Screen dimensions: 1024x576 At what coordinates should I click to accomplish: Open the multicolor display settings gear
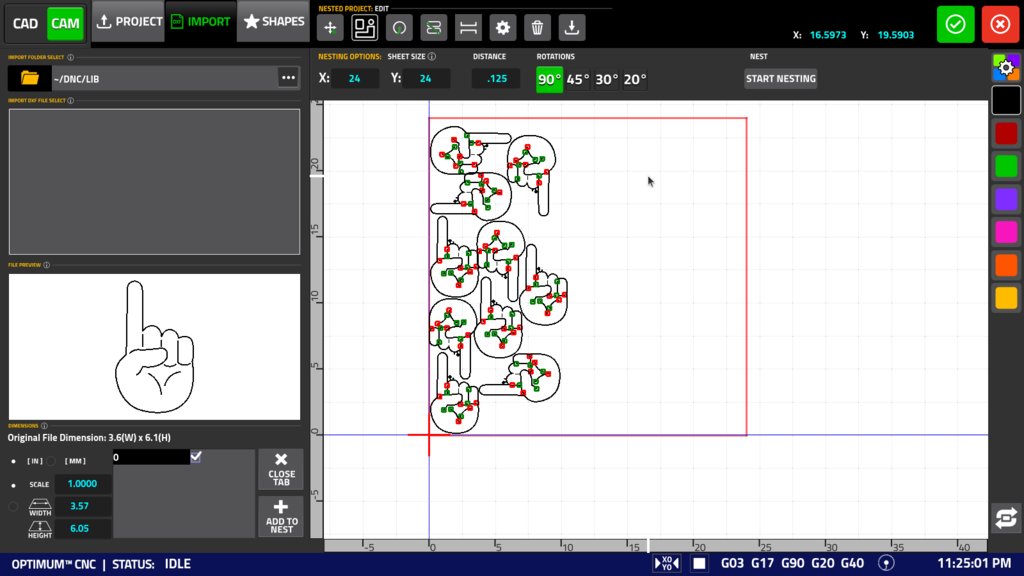(x=1006, y=67)
